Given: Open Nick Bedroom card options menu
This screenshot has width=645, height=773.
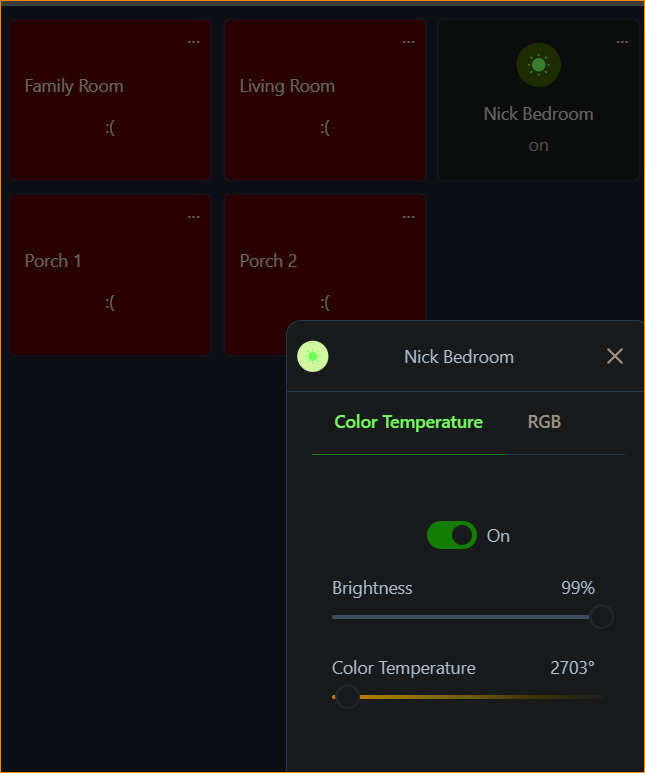Looking at the screenshot, I should tap(622, 42).
